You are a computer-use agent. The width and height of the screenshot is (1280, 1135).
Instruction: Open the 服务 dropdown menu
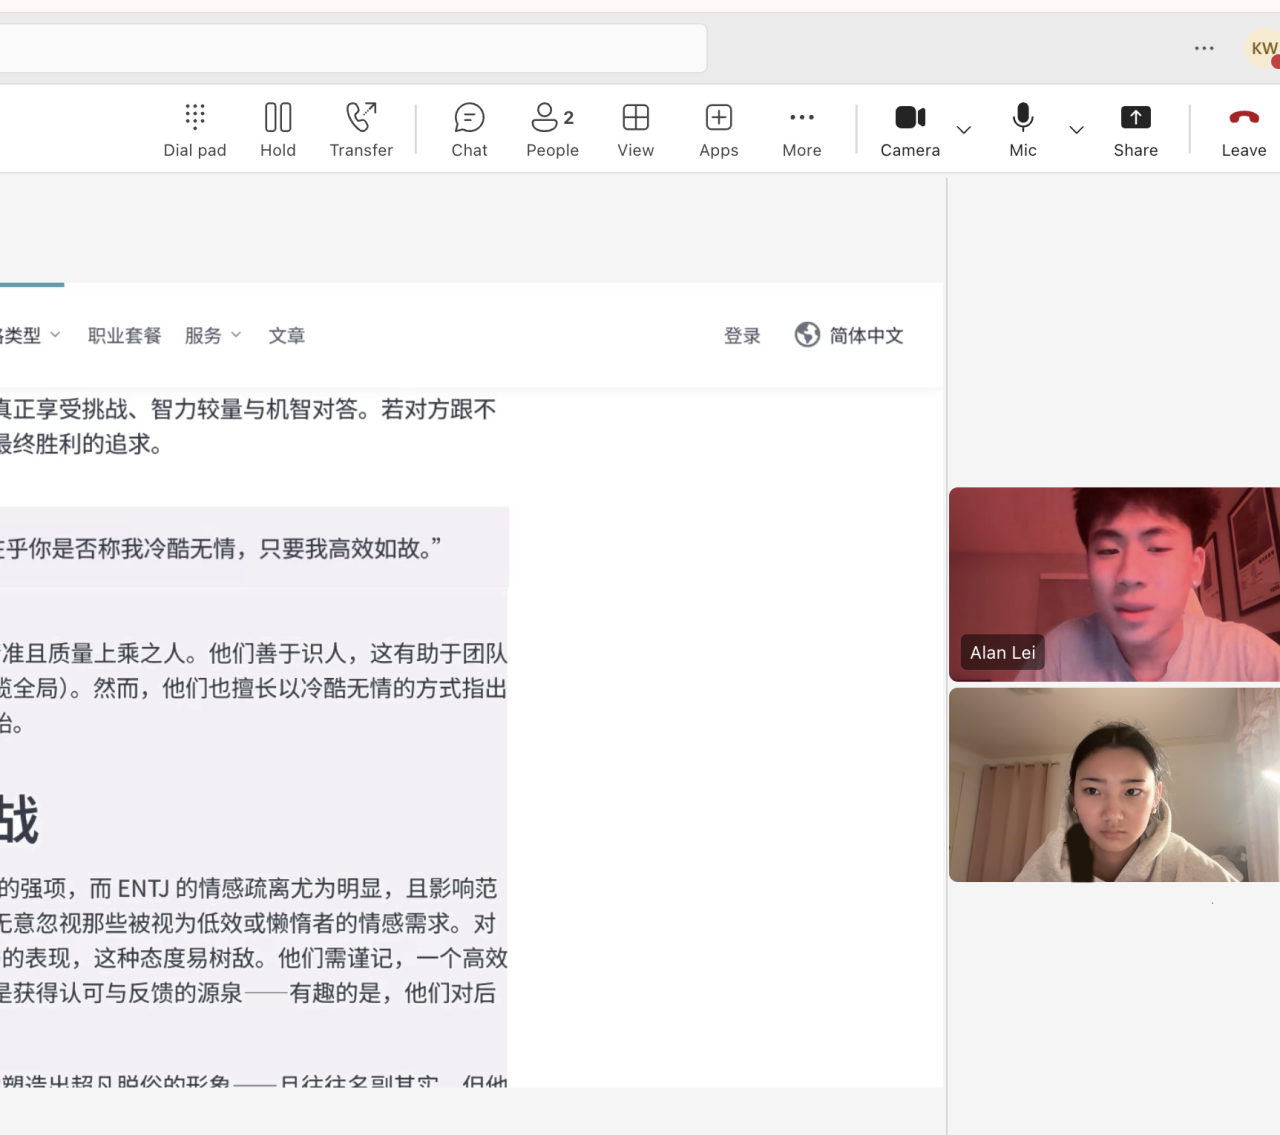coord(212,336)
